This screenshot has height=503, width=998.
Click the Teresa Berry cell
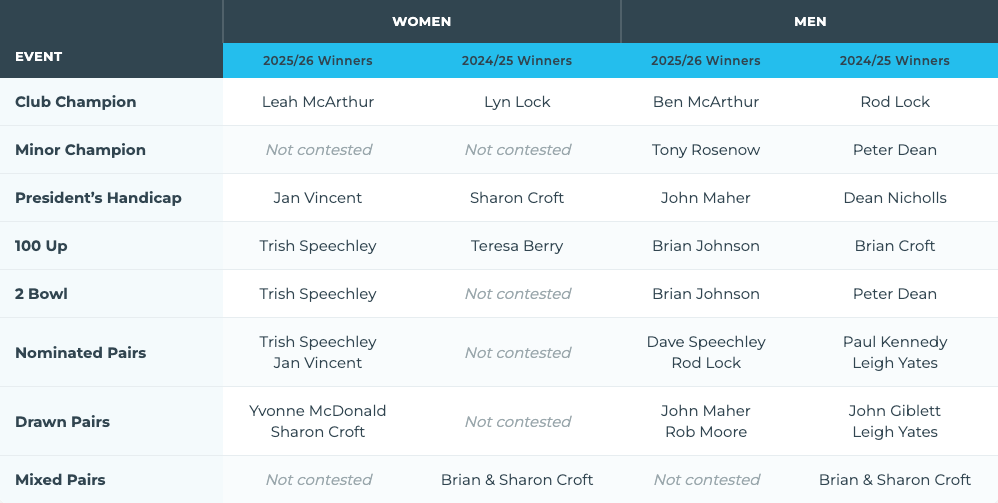tap(517, 246)
